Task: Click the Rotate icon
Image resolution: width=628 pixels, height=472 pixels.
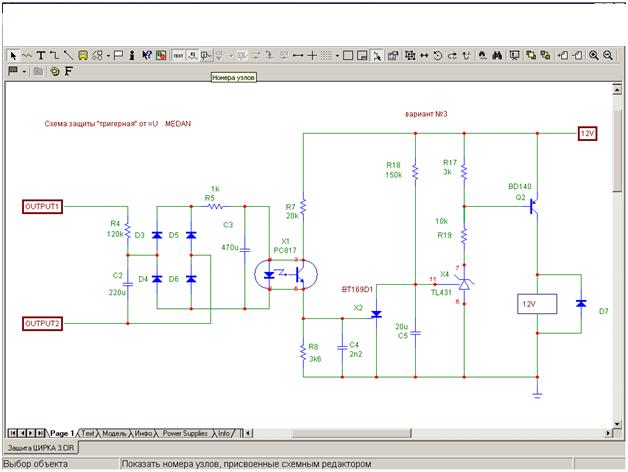Action: pyautogui.click(x=438, y=56)
